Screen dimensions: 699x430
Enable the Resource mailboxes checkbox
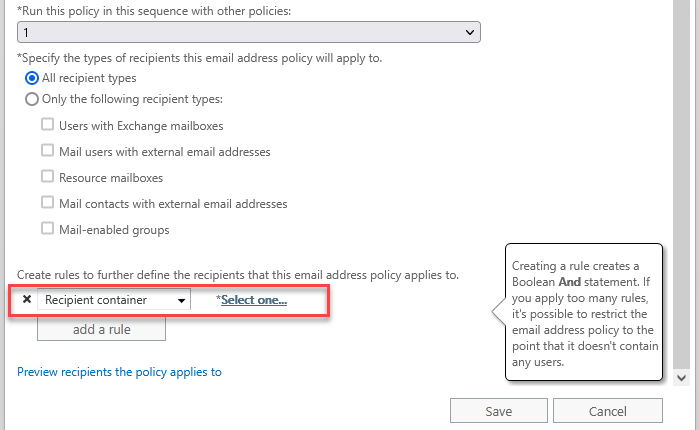(x=47, y=178)
